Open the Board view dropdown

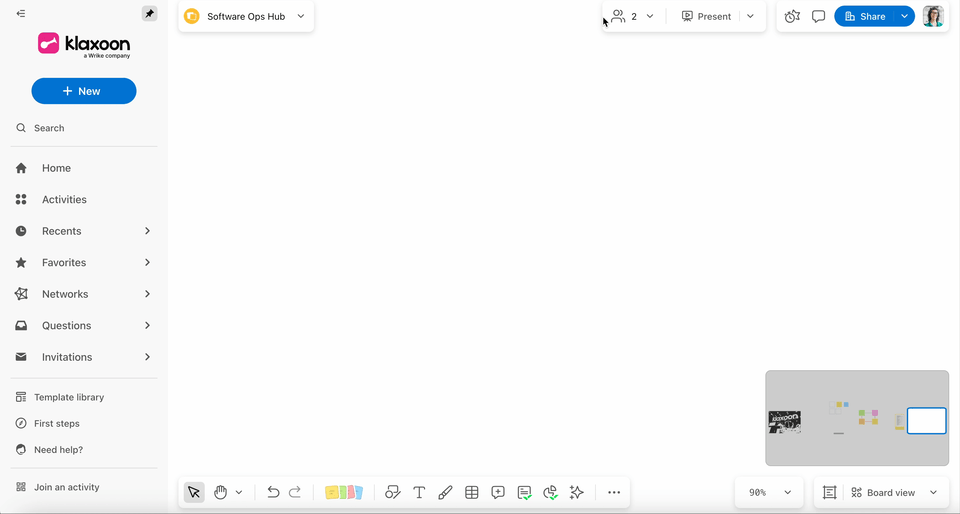894,493
